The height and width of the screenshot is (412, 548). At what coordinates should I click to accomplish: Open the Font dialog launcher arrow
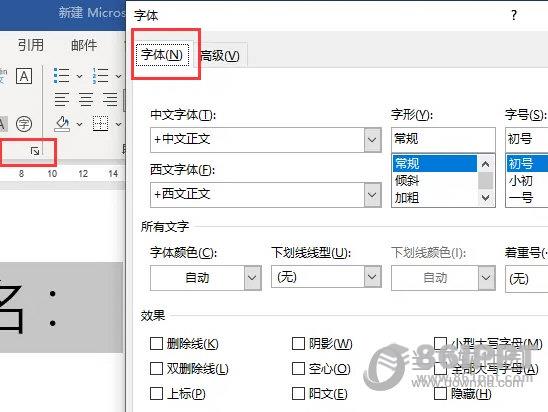35,151
